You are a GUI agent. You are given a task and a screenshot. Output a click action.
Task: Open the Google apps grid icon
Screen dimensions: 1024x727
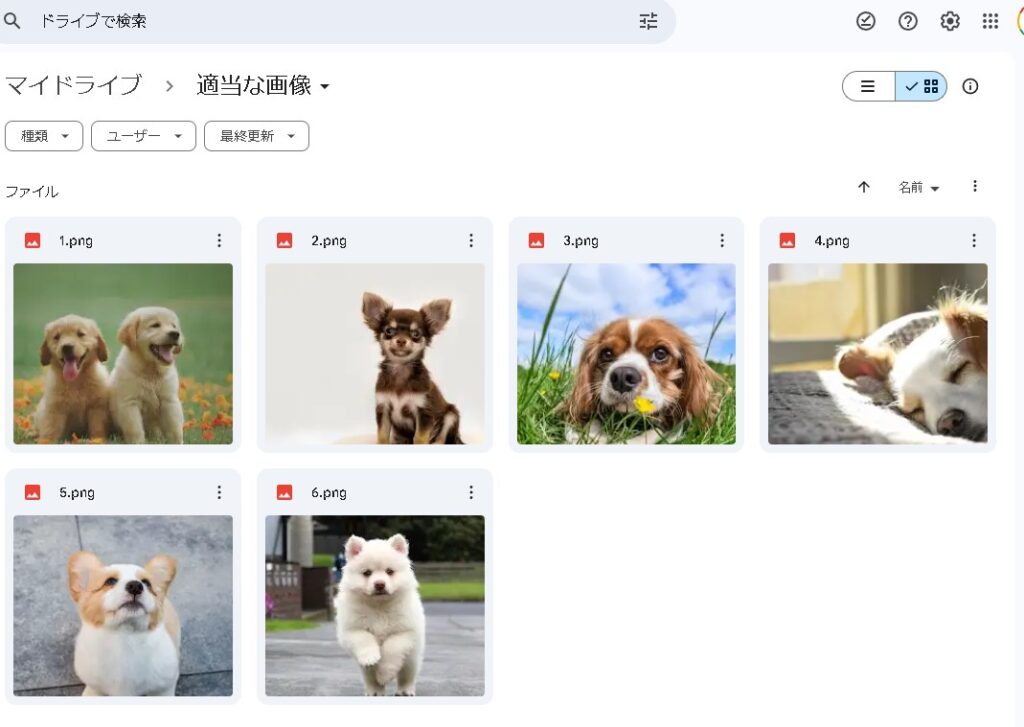tap(990, 21)
